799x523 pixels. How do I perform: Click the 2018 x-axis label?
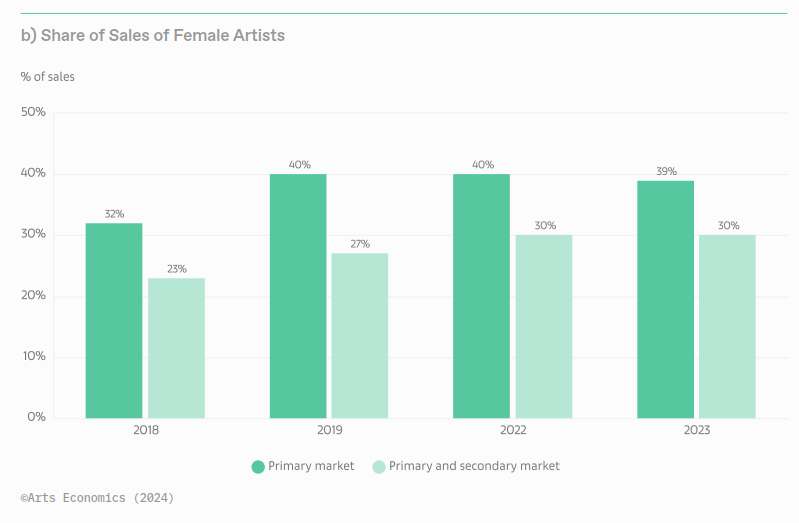coord(146,430)
